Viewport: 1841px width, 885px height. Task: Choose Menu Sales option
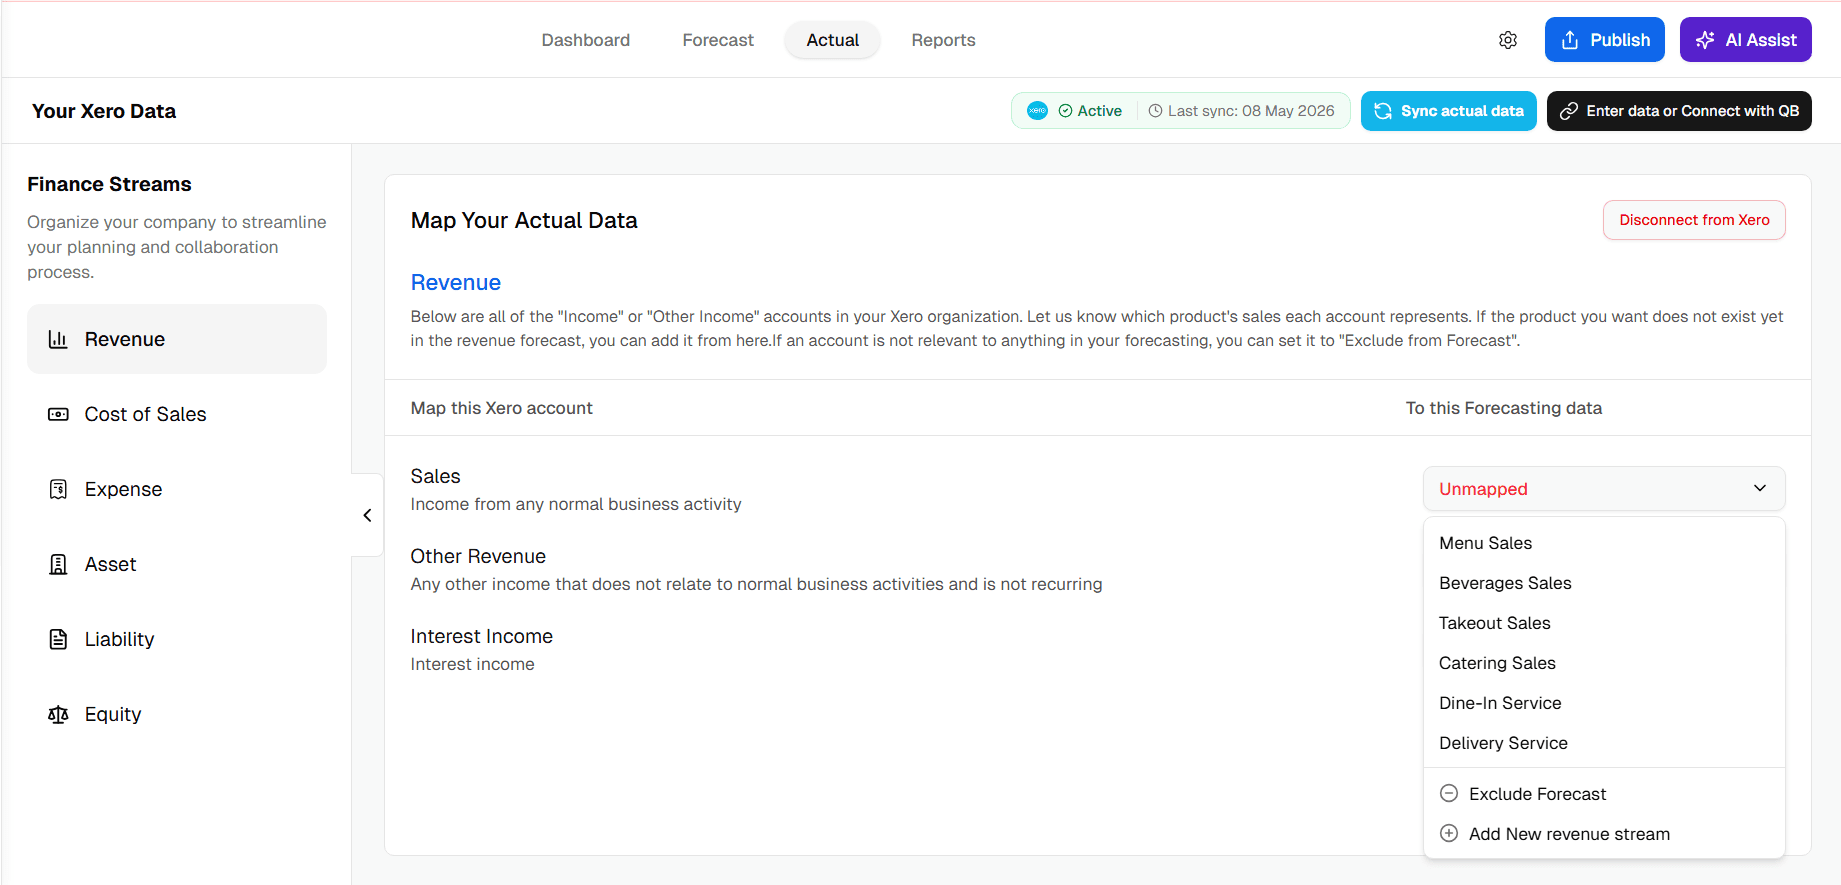[1604, 543]
